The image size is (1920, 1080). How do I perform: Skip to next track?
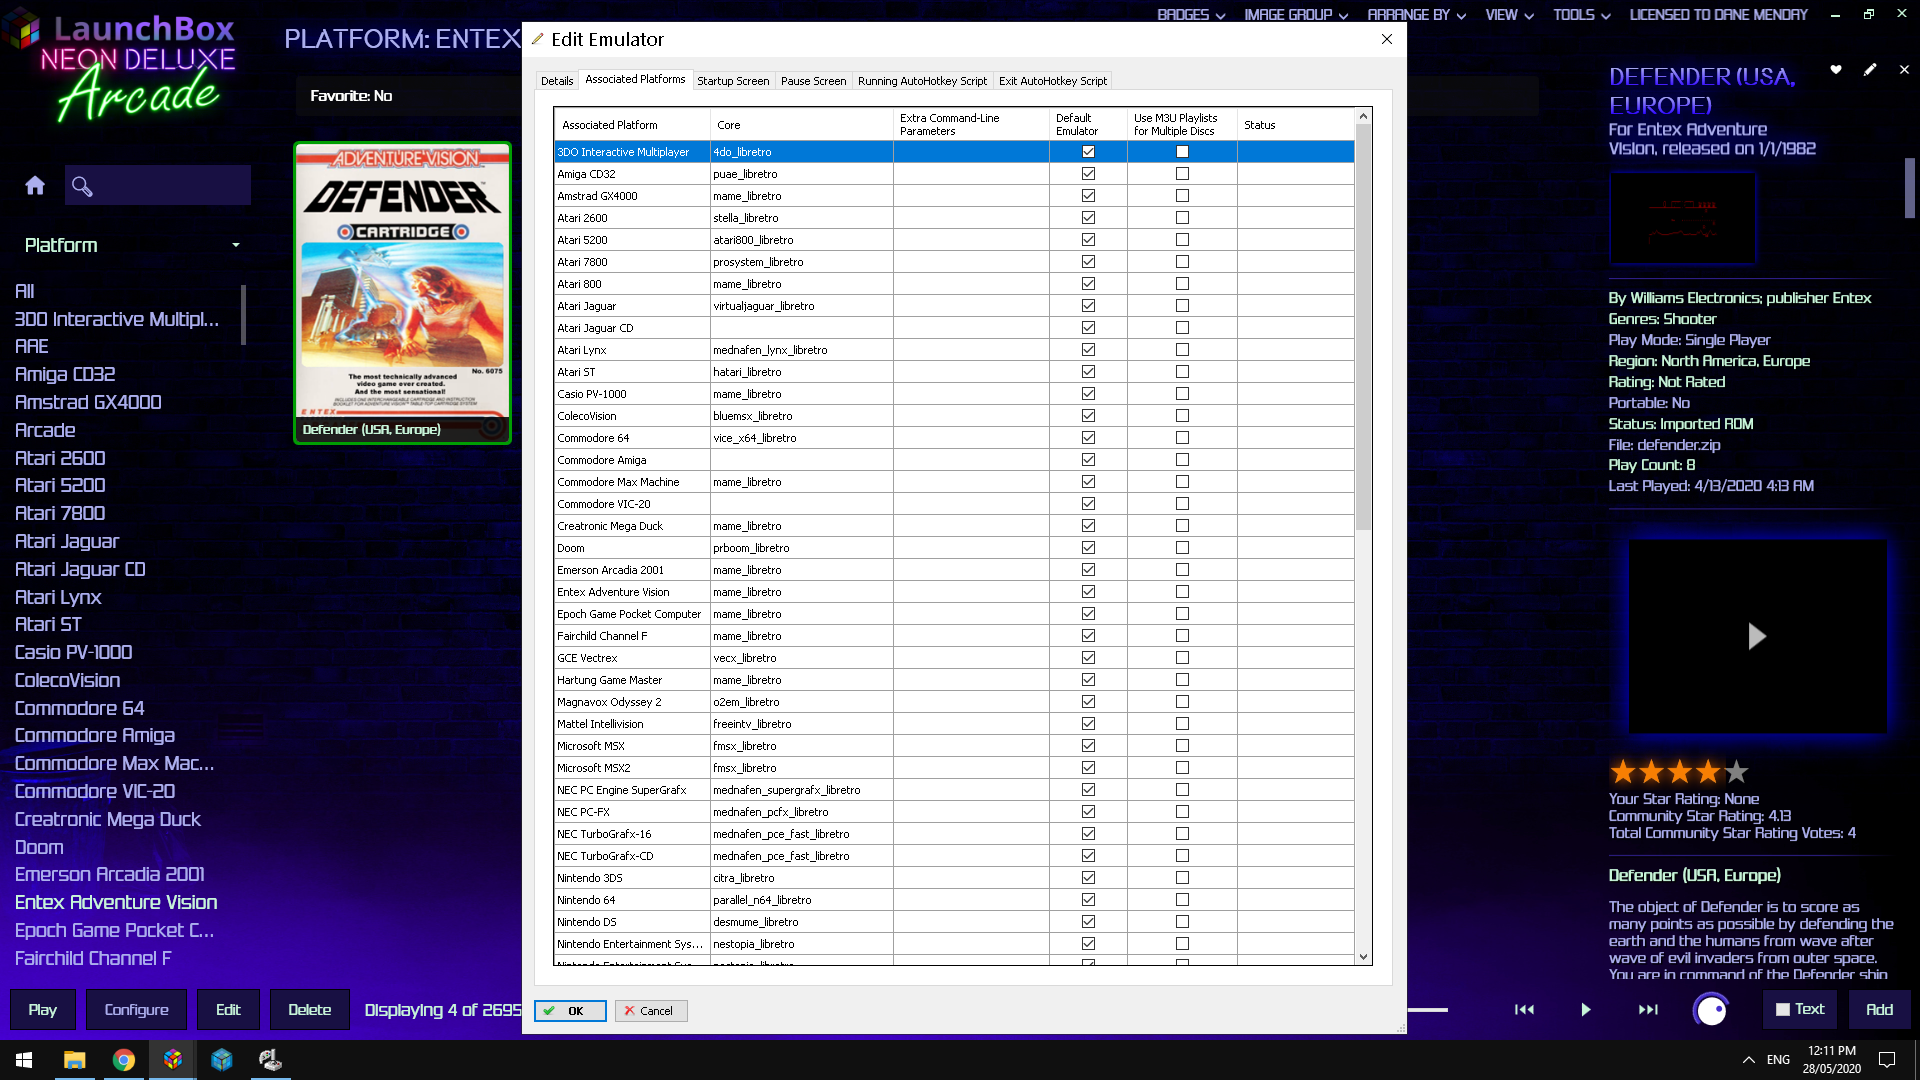(x=1648, y=1010)
